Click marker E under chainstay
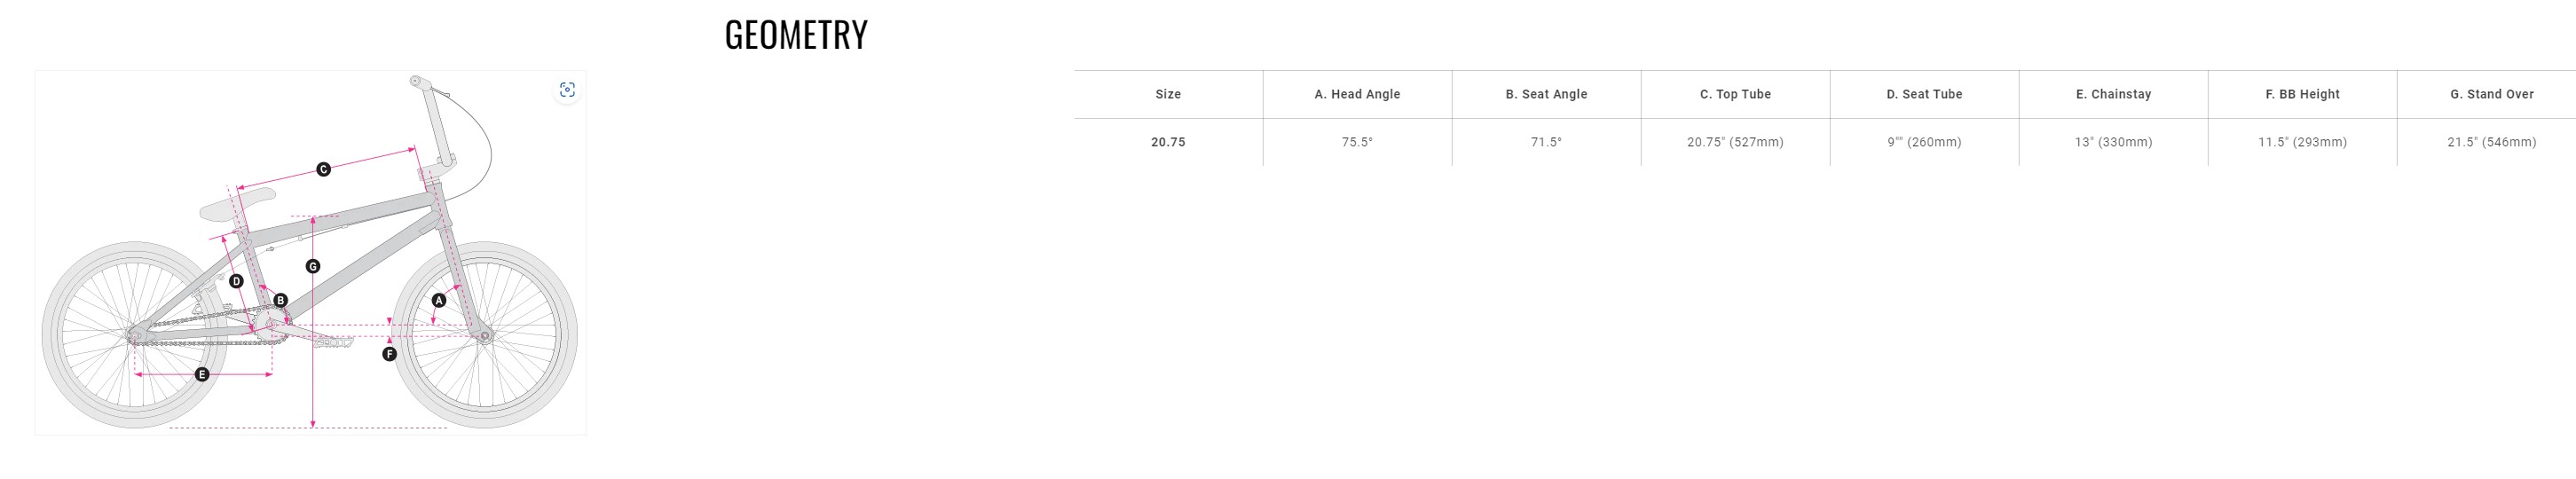 pos(202,374)
